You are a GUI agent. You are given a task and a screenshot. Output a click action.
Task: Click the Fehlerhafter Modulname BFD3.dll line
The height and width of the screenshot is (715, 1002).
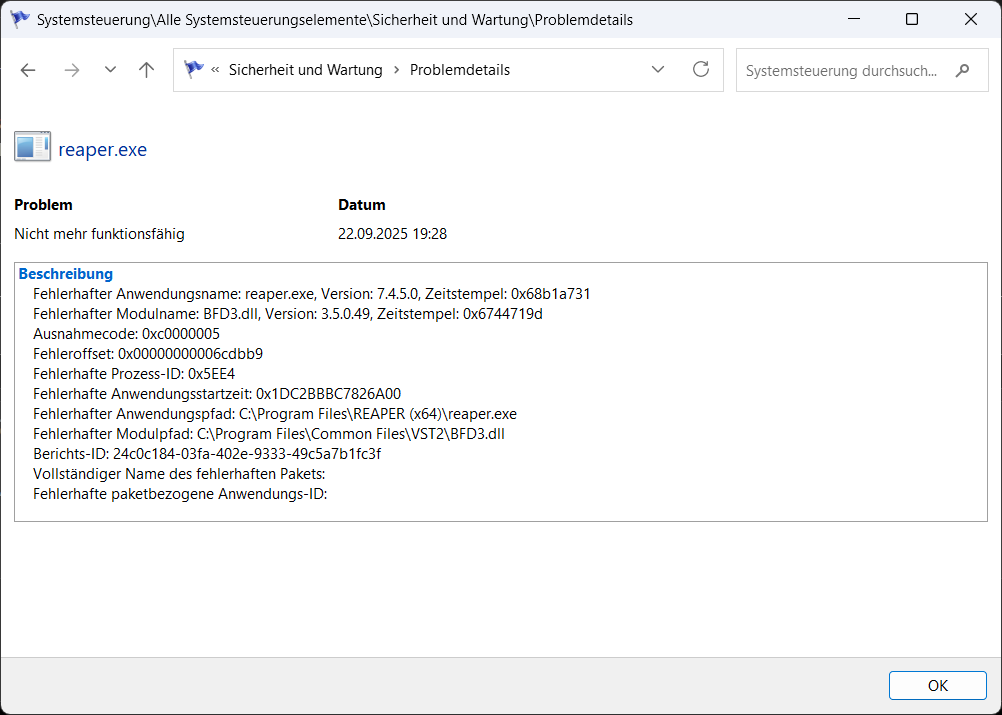click(288, 314)
